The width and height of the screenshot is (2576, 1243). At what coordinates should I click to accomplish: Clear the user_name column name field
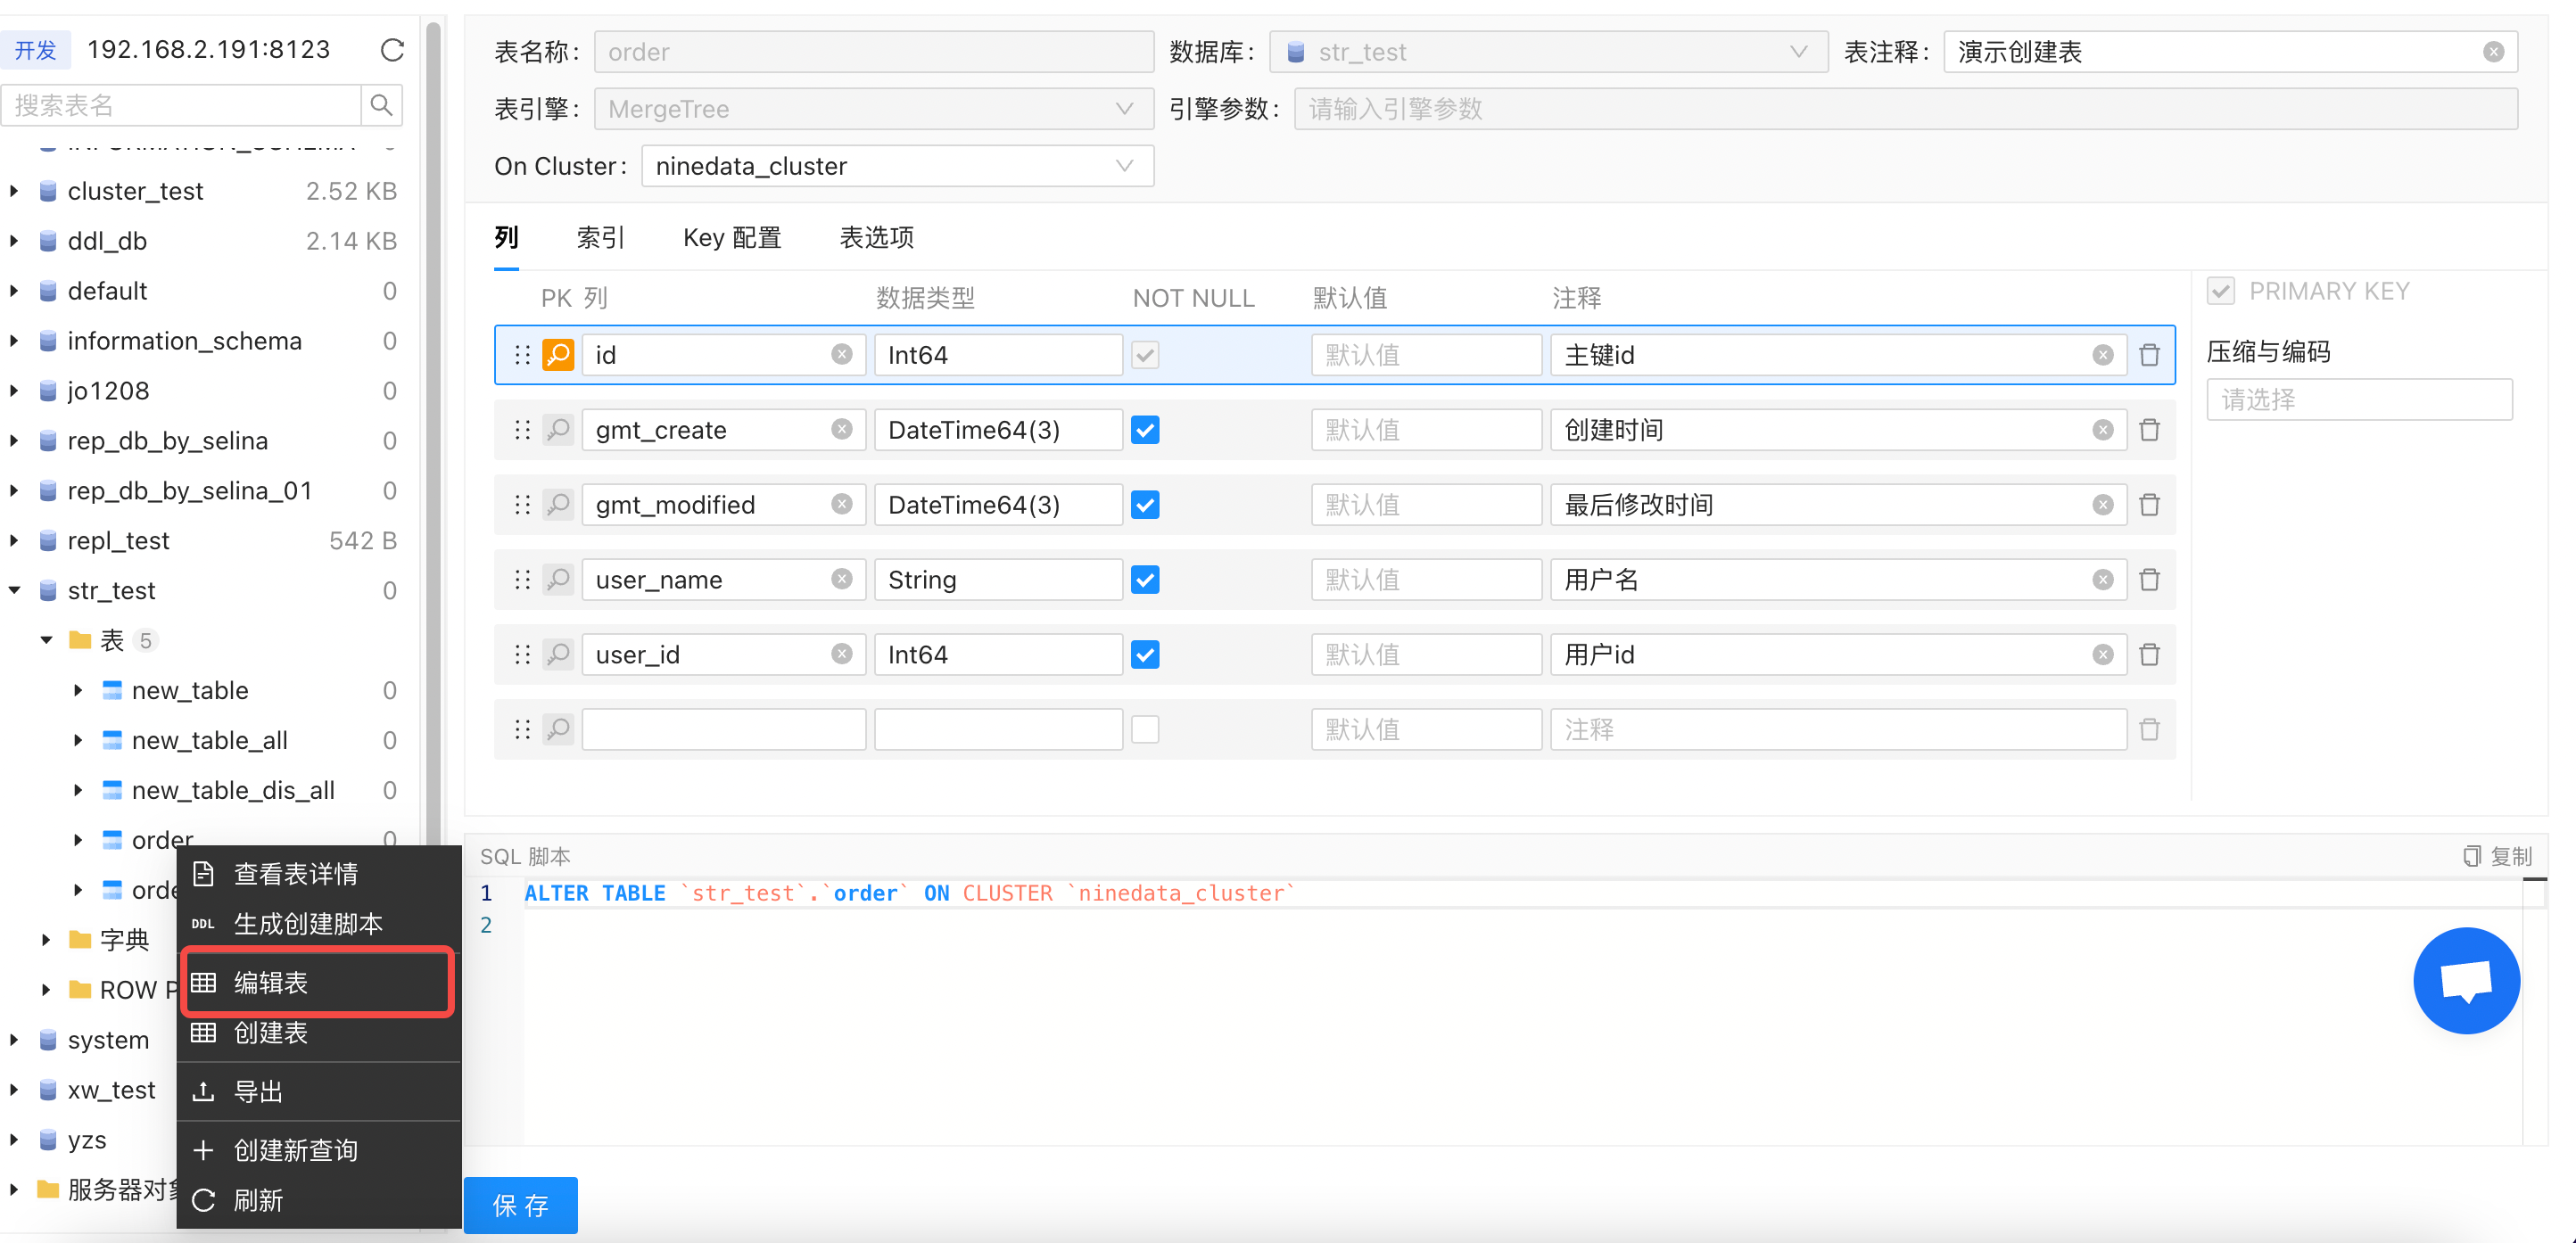click(842, 580)
